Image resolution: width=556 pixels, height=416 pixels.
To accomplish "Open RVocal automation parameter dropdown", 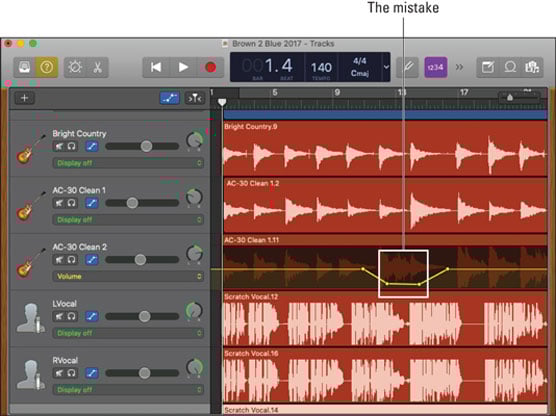I will point(128,390).
